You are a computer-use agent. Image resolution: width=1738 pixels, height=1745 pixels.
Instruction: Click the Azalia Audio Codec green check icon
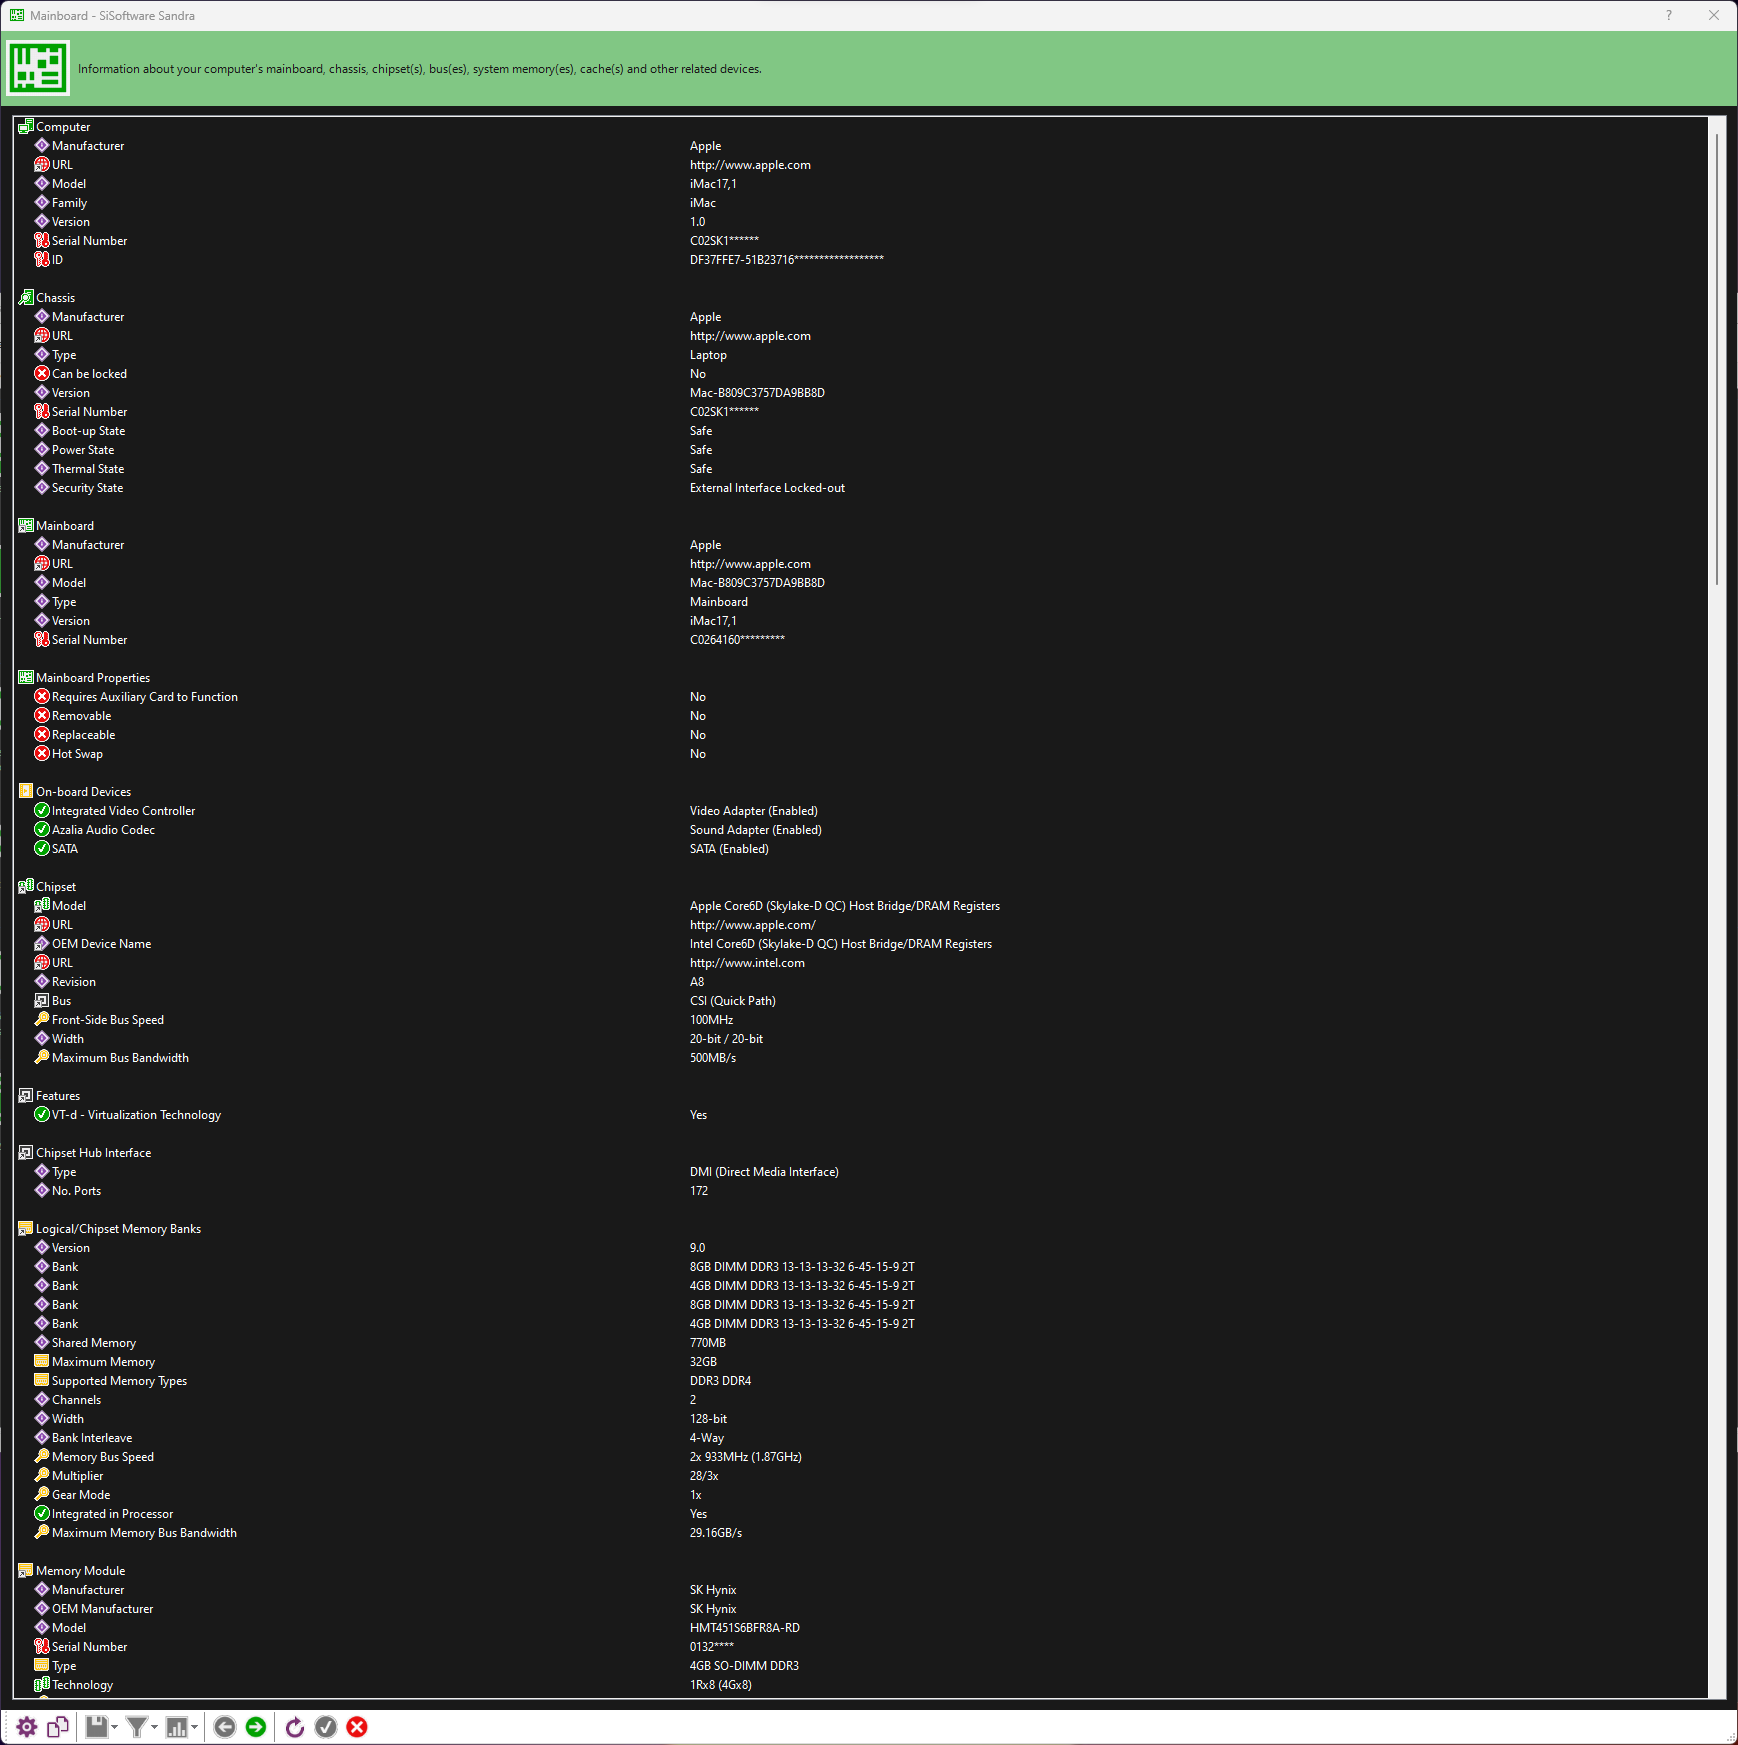(42, 829)
